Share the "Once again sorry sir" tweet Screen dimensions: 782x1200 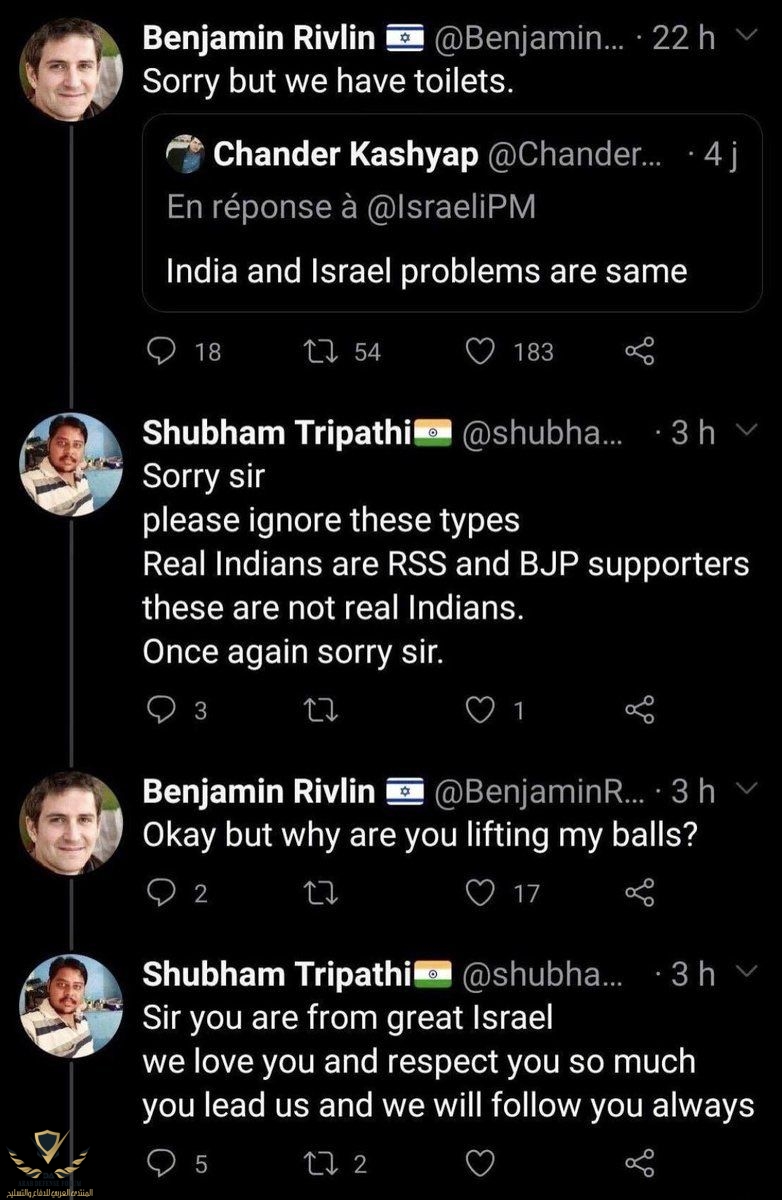pyautogui.click(x=640, y=710)
